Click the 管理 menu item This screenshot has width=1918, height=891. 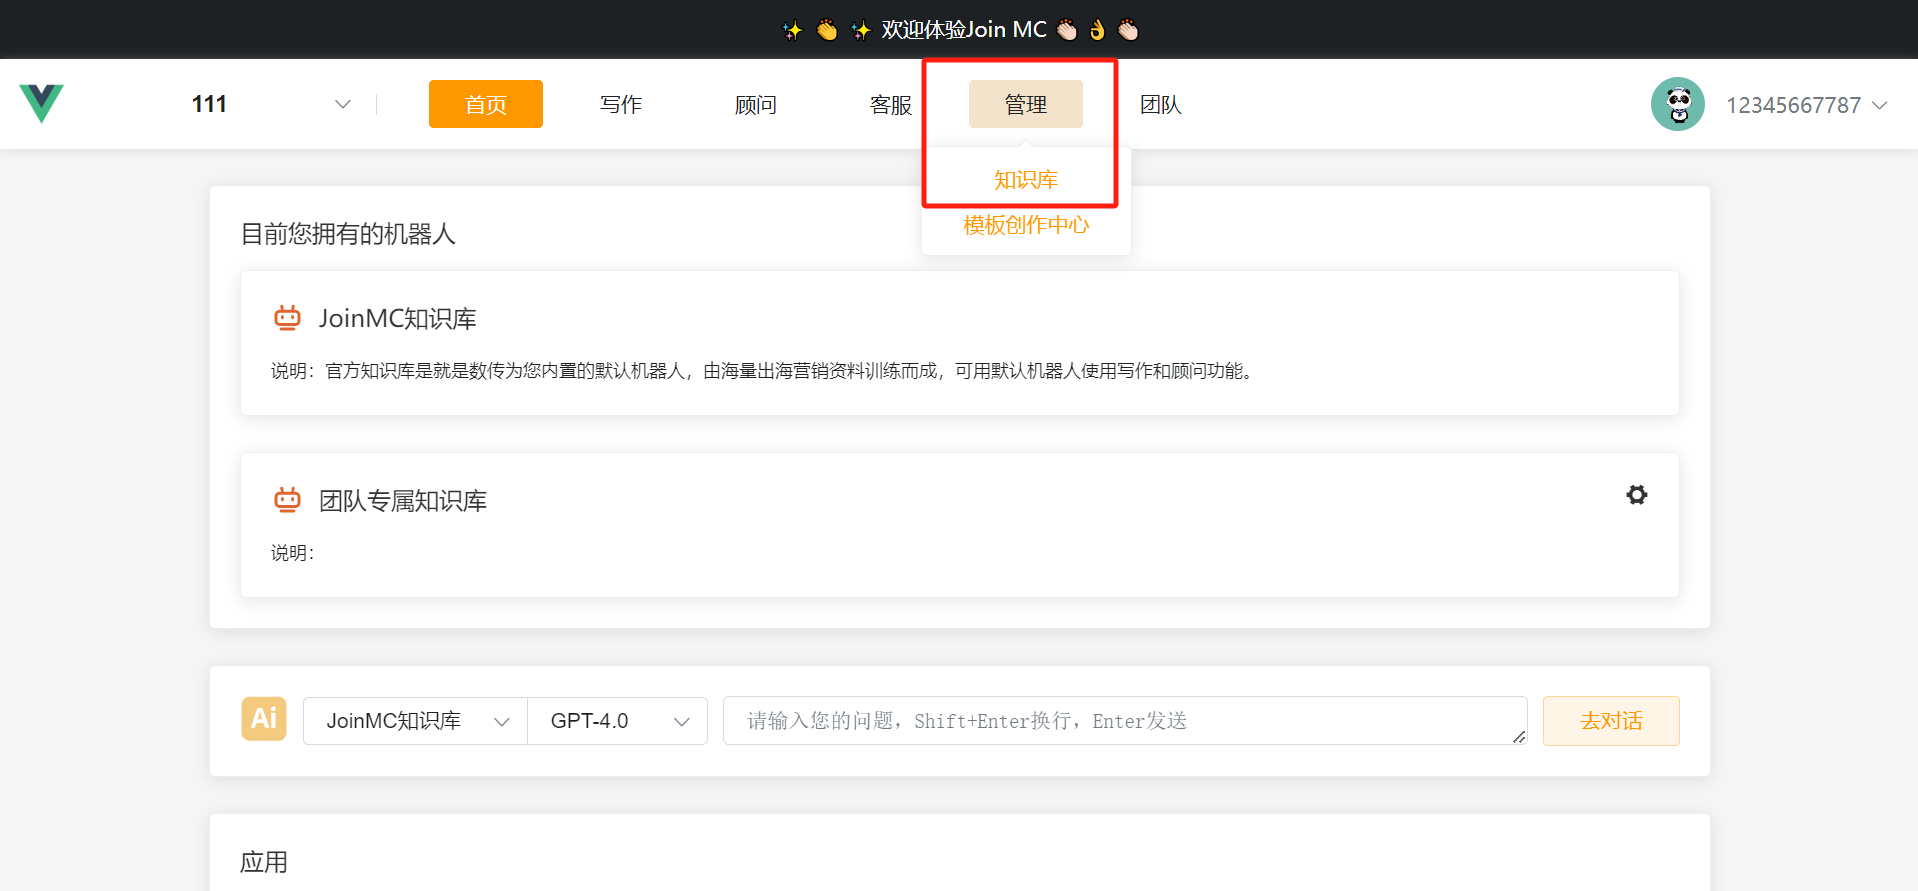pos(1025,104)
